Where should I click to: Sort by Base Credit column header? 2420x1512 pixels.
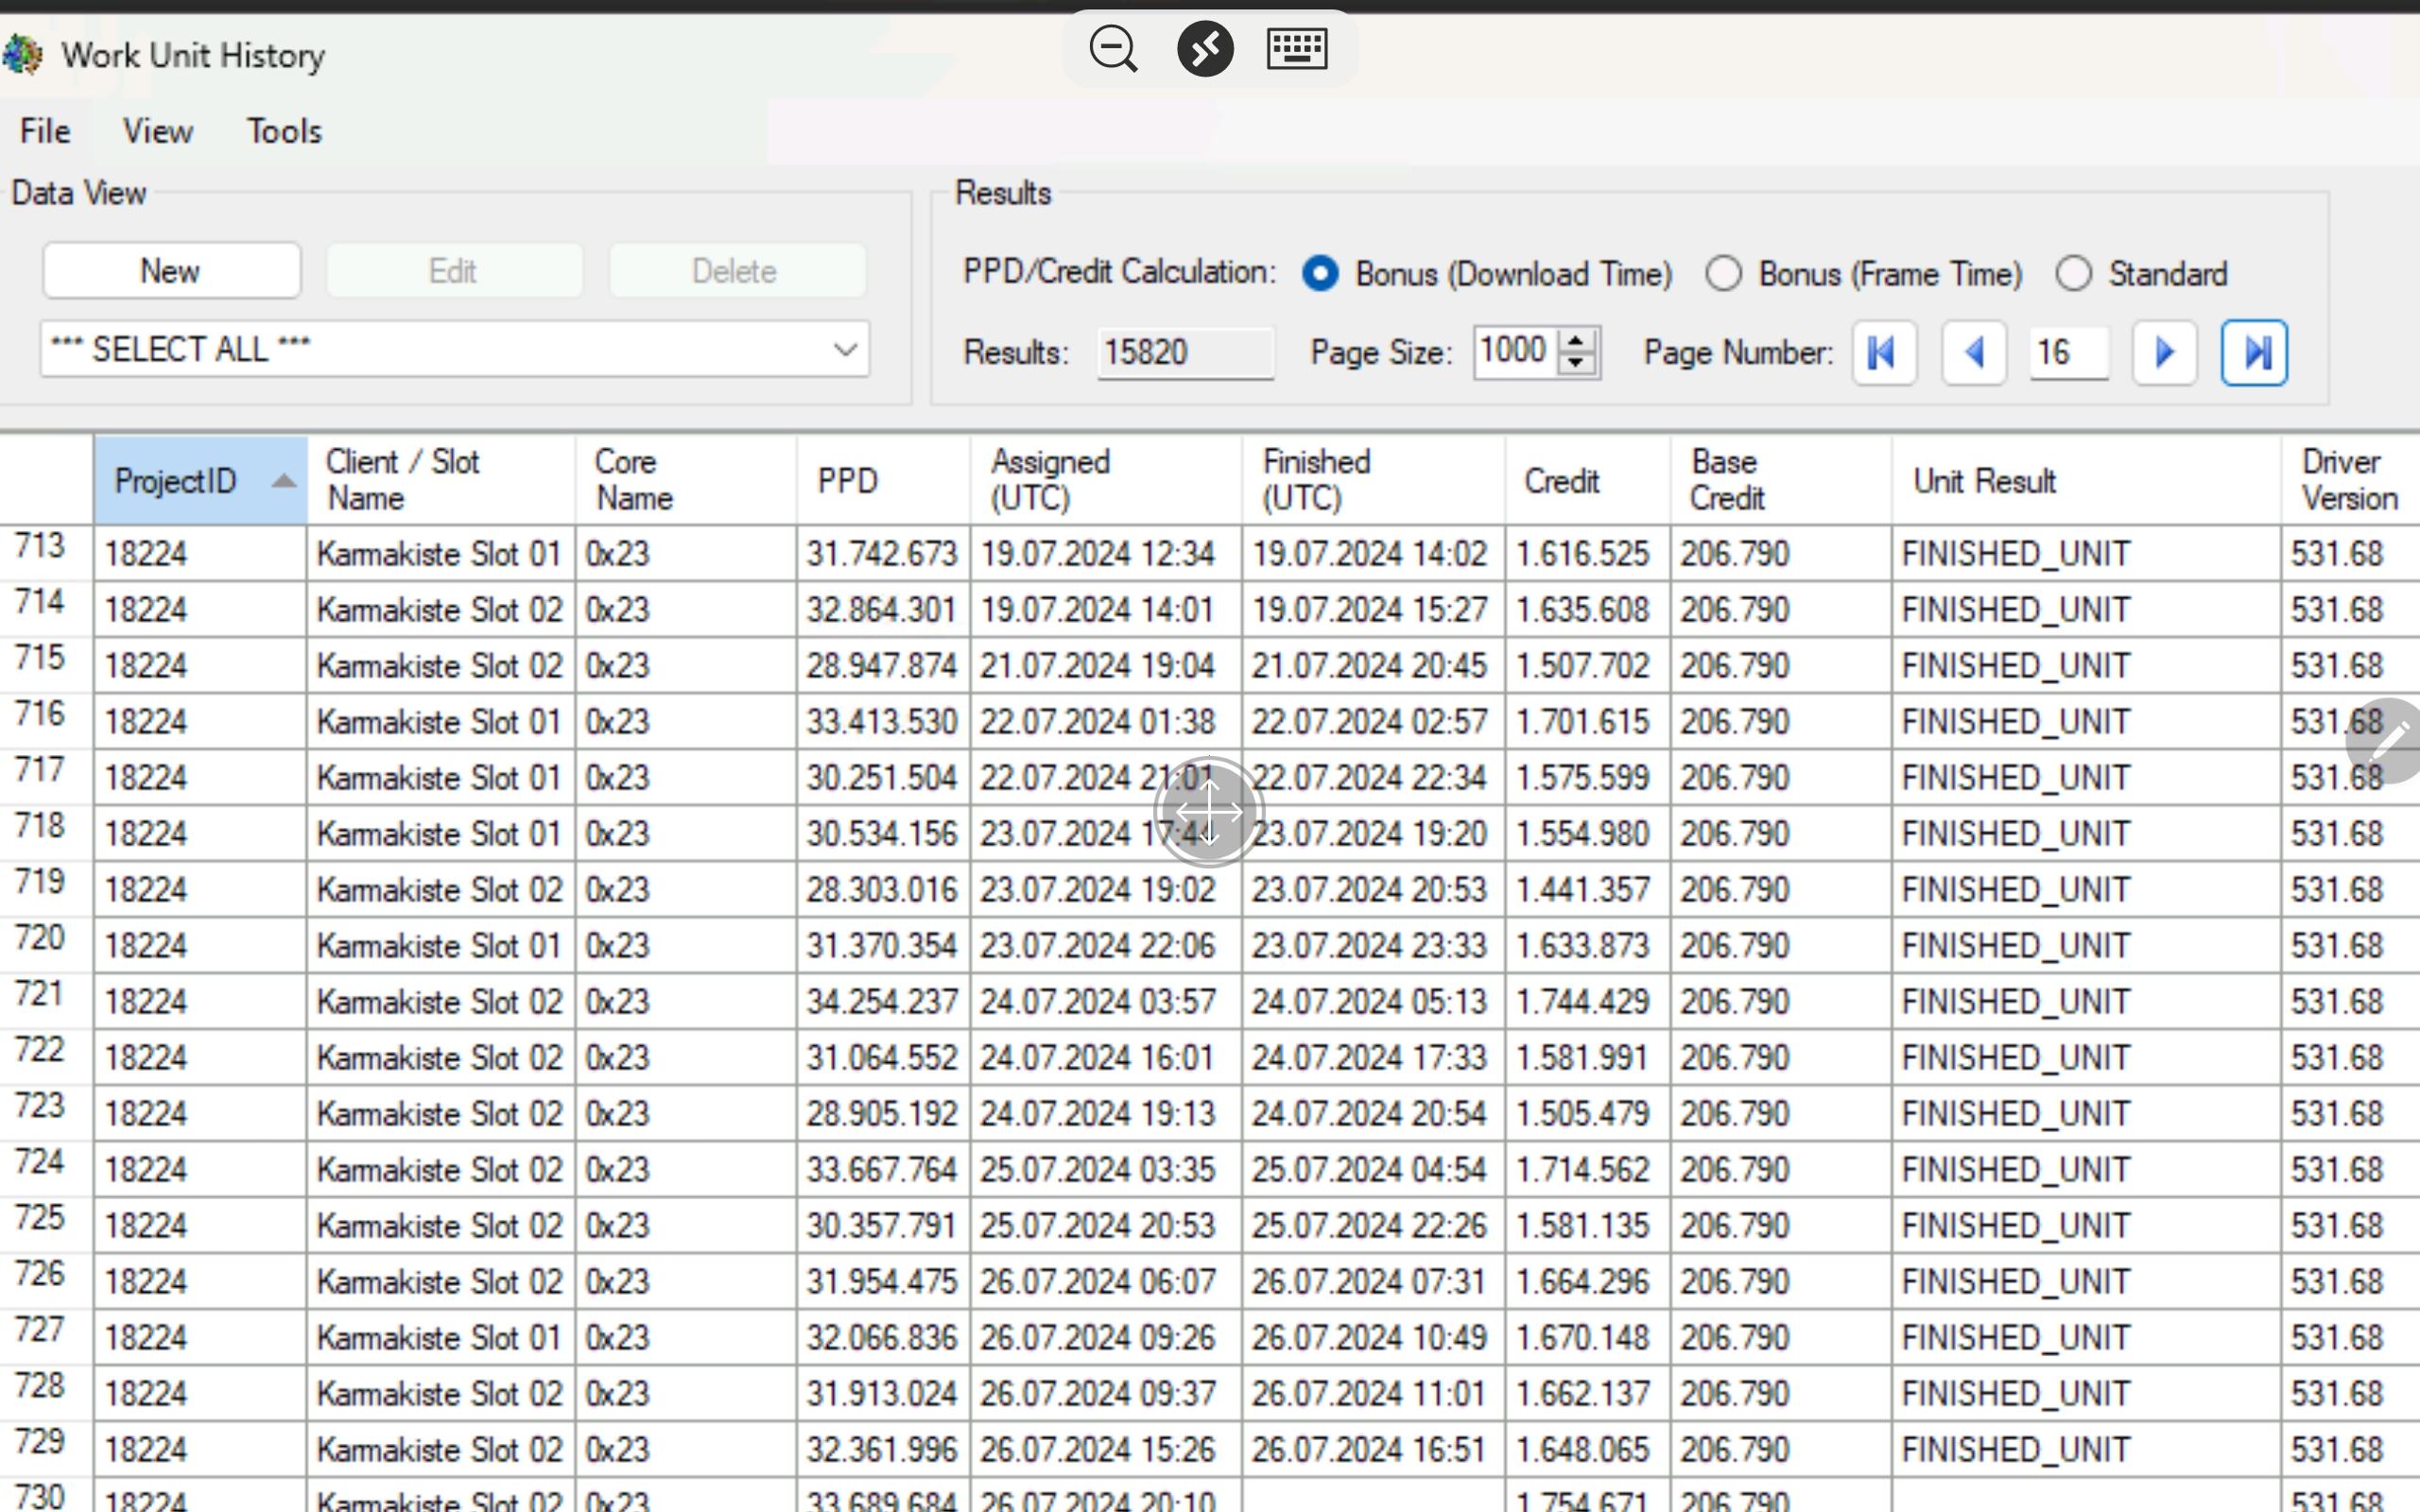click(x=1780, y=480)
